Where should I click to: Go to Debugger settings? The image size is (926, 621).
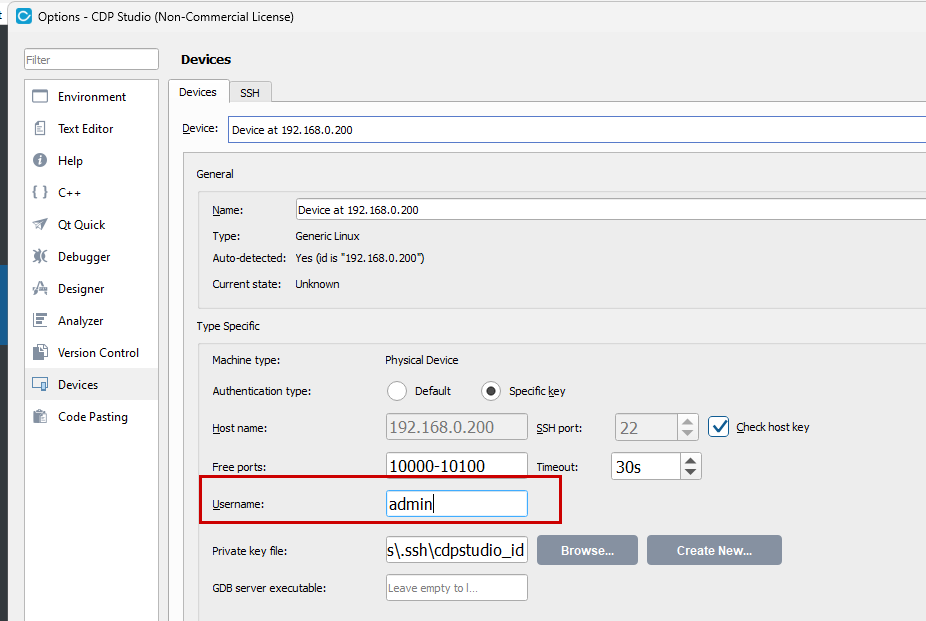pos(92,256)
